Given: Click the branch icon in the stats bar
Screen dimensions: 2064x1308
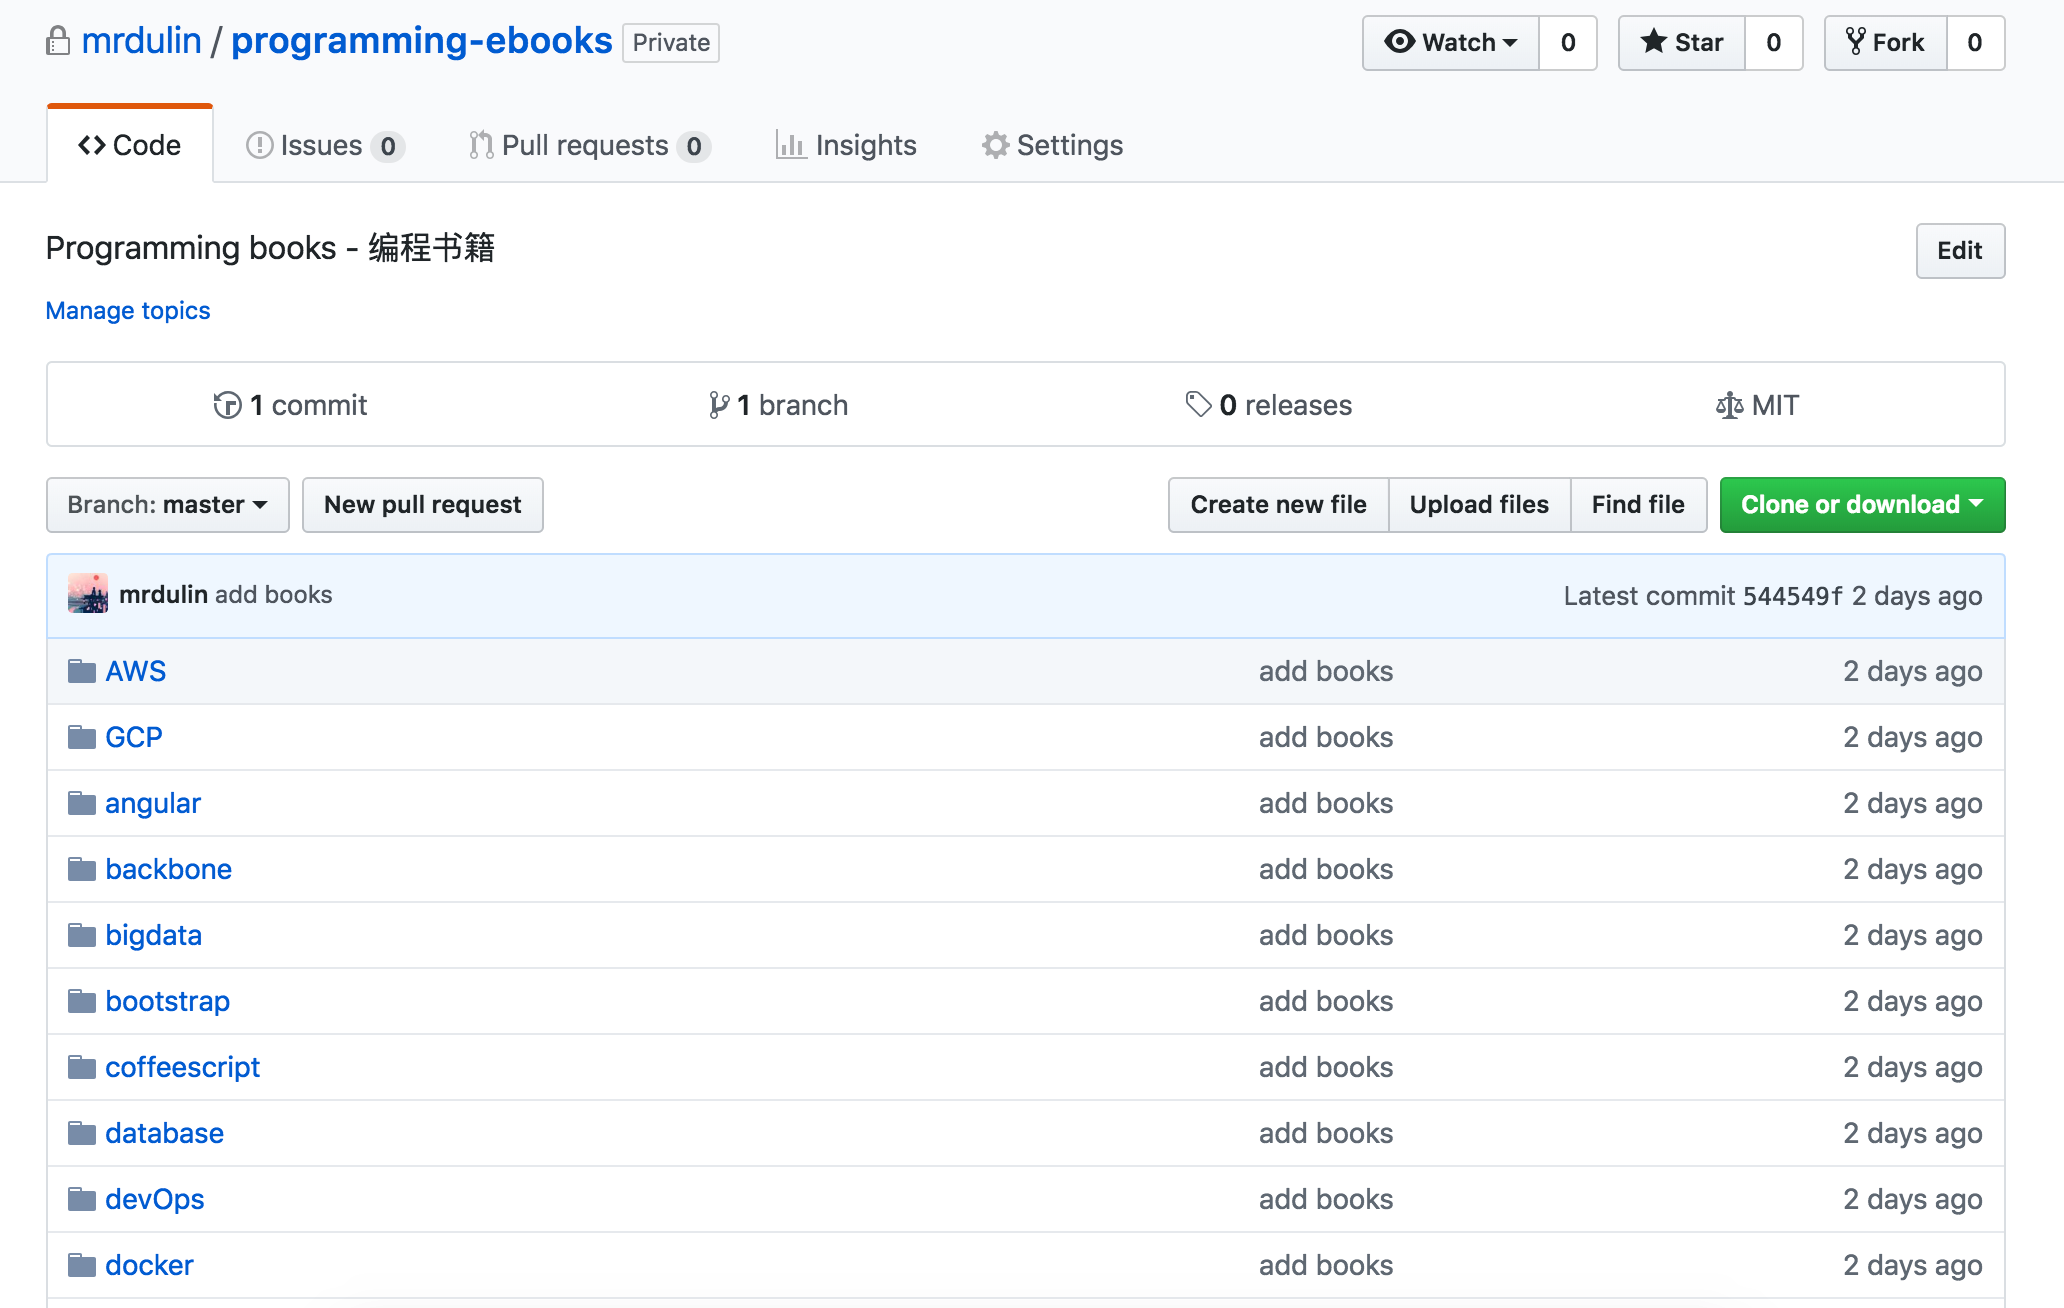Looking at the screenshot, I should [x=718, y=405].
